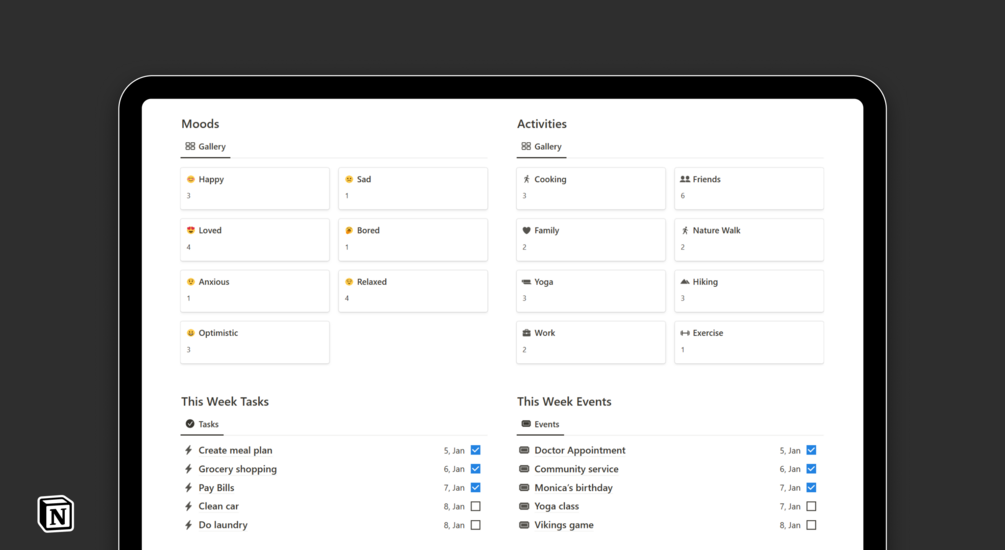Click the Work briefcase icon

tap(526, 333)
